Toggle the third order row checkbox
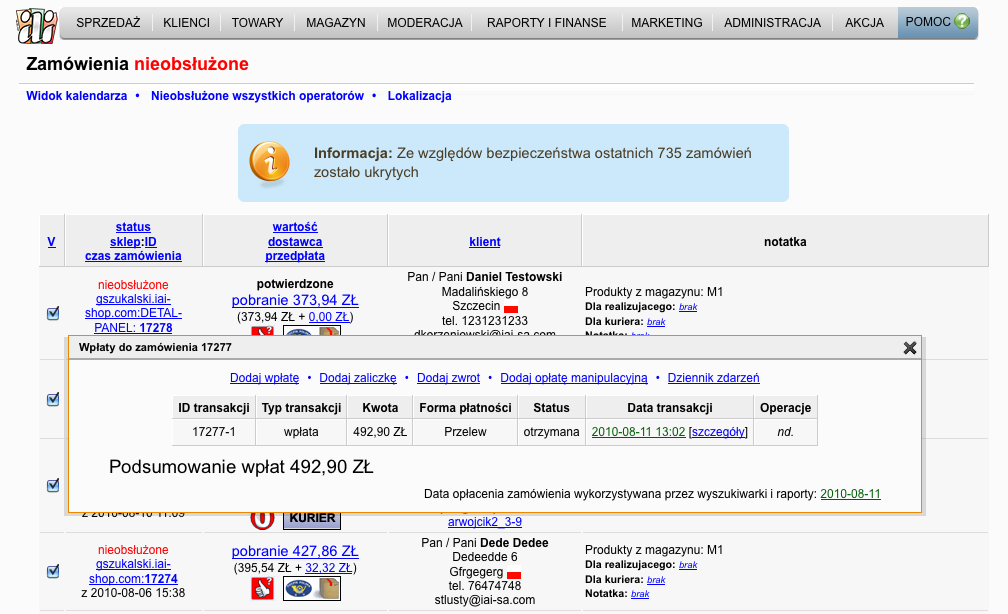The height and width of the screenshot is (614, 1008). pyautogui.click(x=53, y=485)
